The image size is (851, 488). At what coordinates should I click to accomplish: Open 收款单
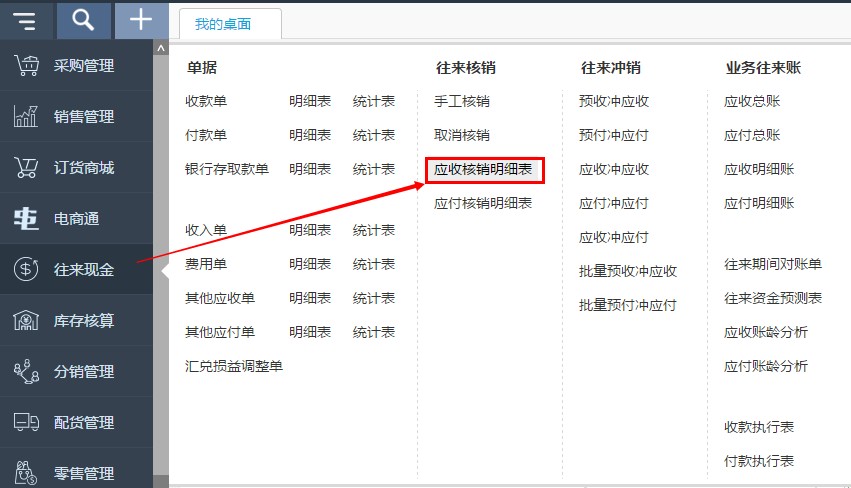(206, 102)
